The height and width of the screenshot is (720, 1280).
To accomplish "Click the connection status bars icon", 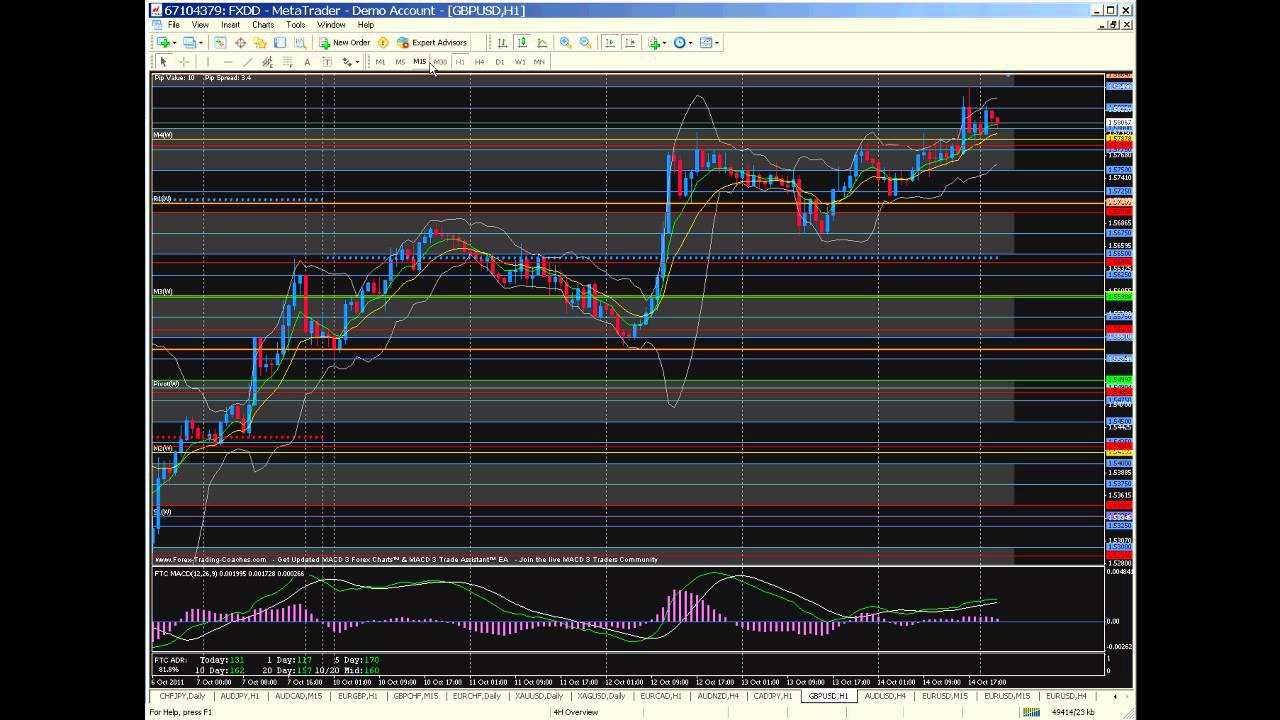I will click(1029, 712).
